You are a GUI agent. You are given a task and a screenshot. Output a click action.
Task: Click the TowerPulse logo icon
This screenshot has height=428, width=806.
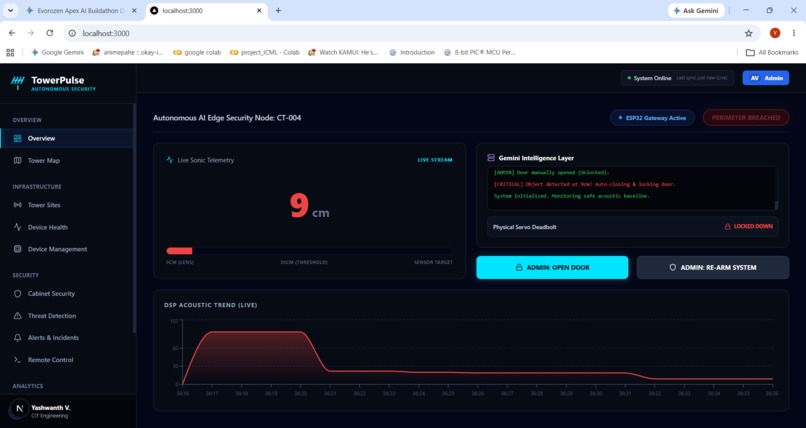tap(17, 82)
